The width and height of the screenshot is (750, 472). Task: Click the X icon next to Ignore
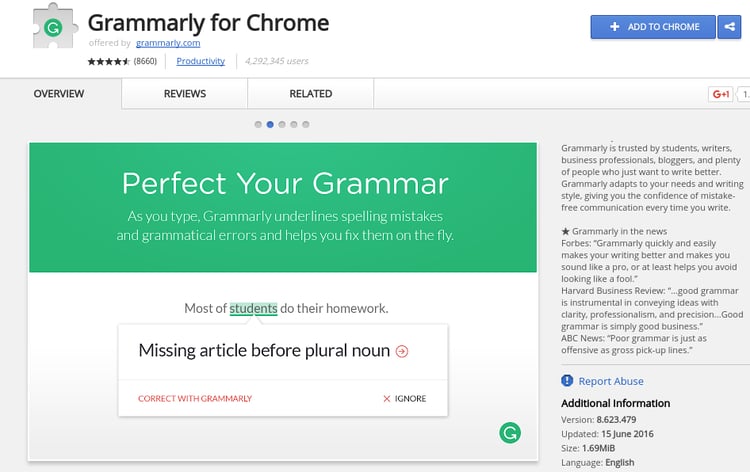(387, 398)
